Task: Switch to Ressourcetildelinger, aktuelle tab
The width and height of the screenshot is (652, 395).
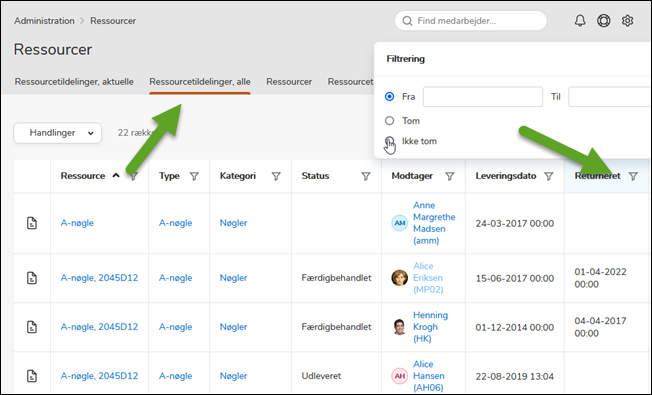Action: (74, 81)
